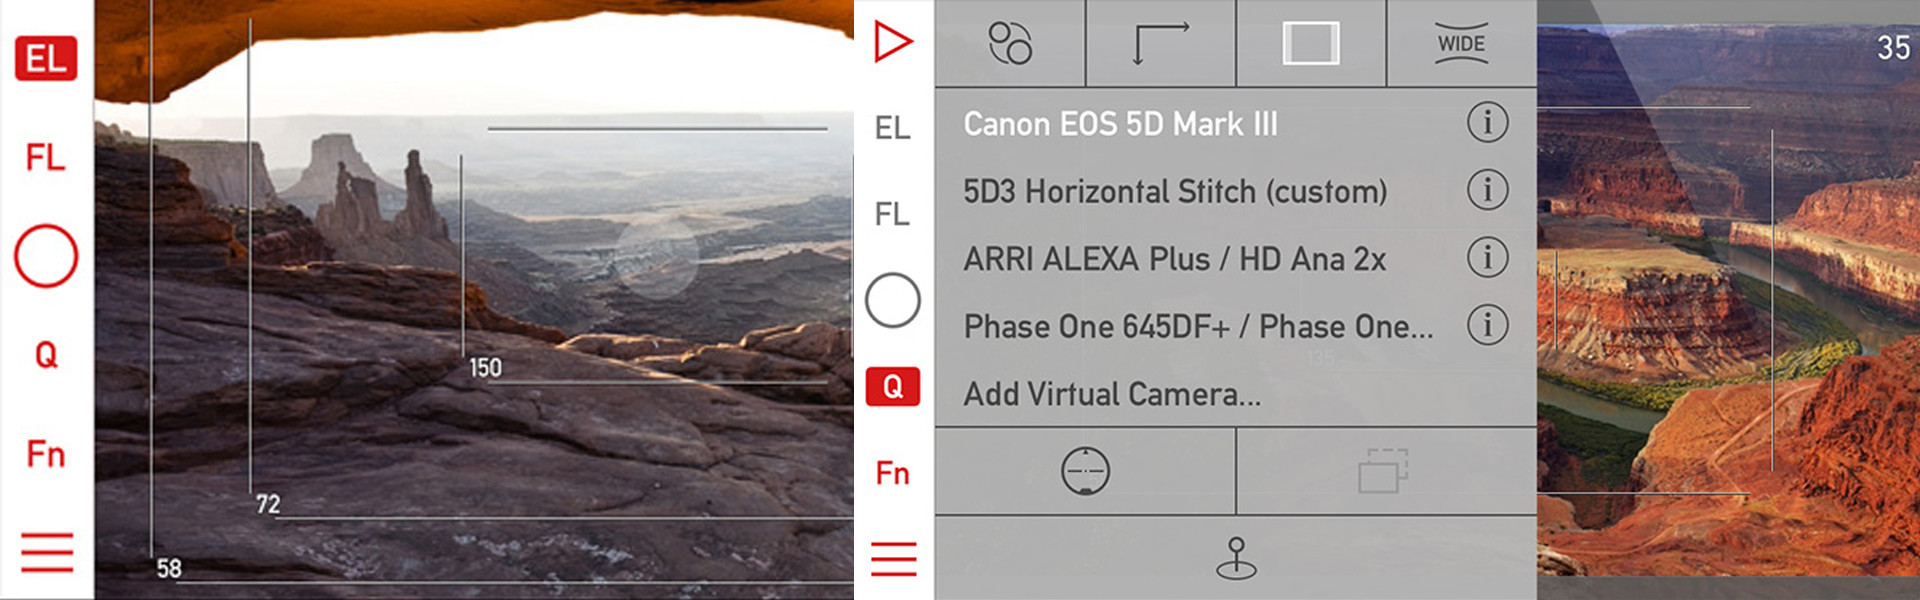The width and height of the screenshot is (1920, 600).
Task: Tap the red play triangle icon
Action: pos(893,42)
